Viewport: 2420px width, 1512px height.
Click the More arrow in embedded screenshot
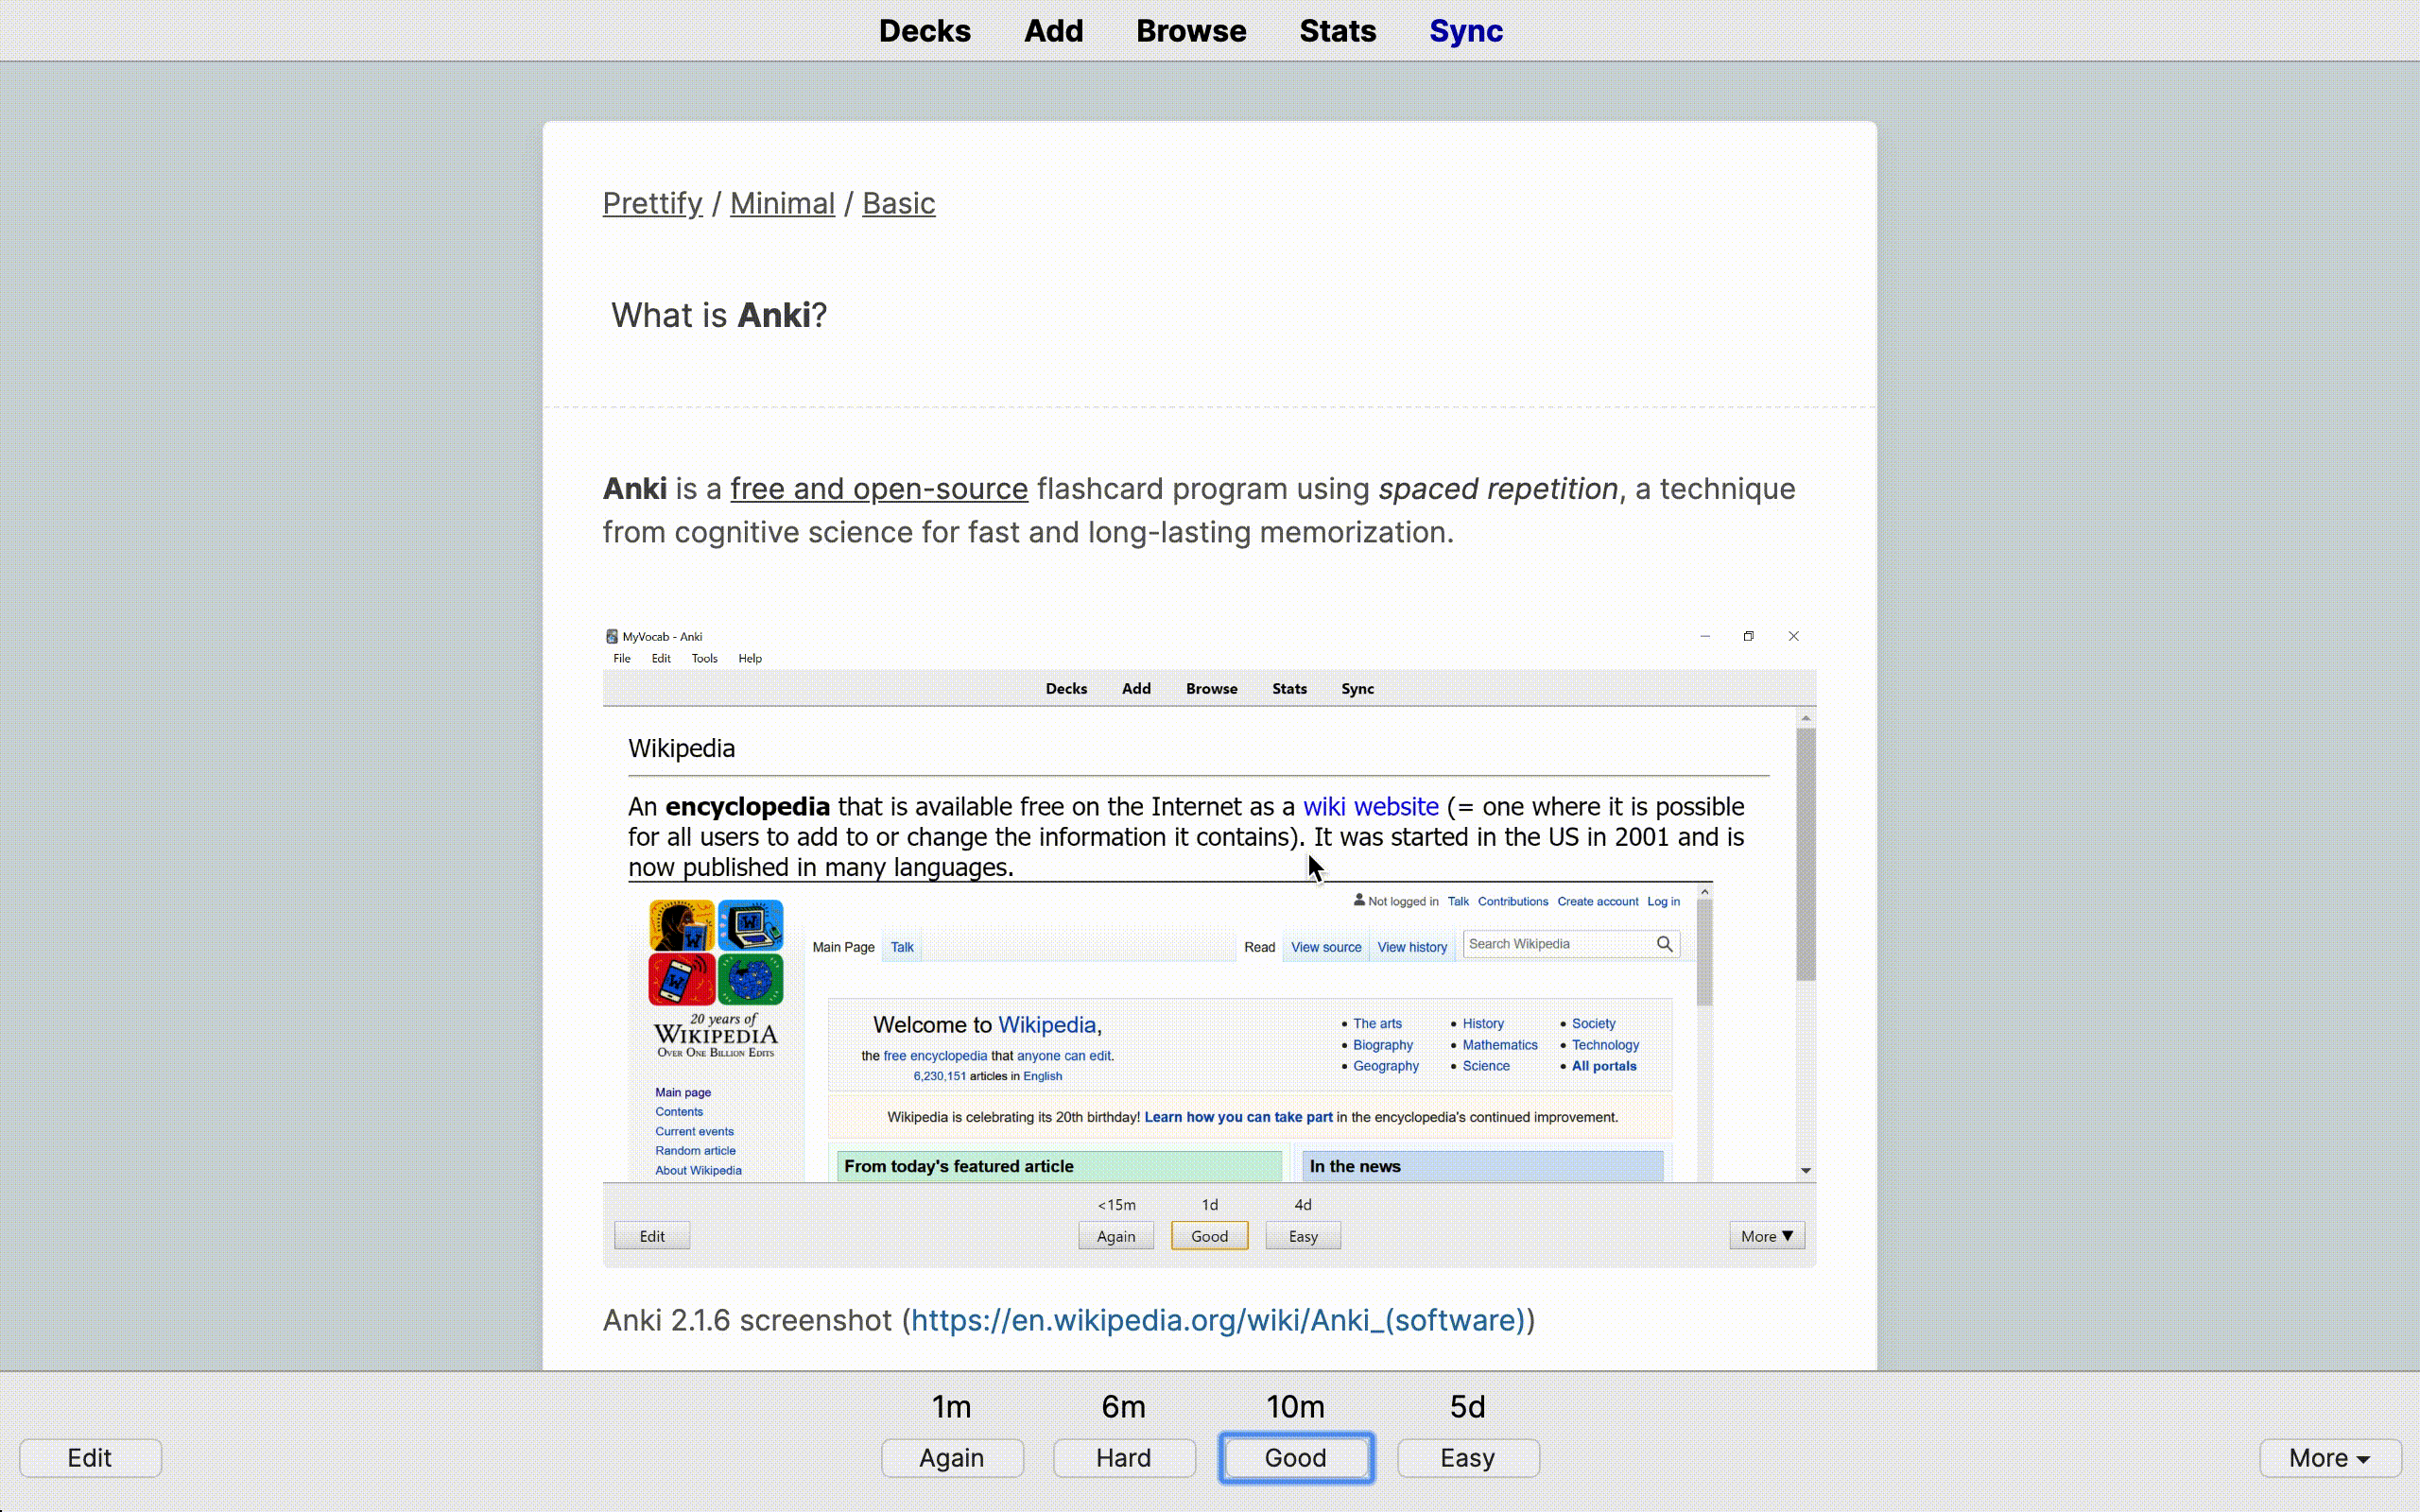click(x=1788, y=1236)
